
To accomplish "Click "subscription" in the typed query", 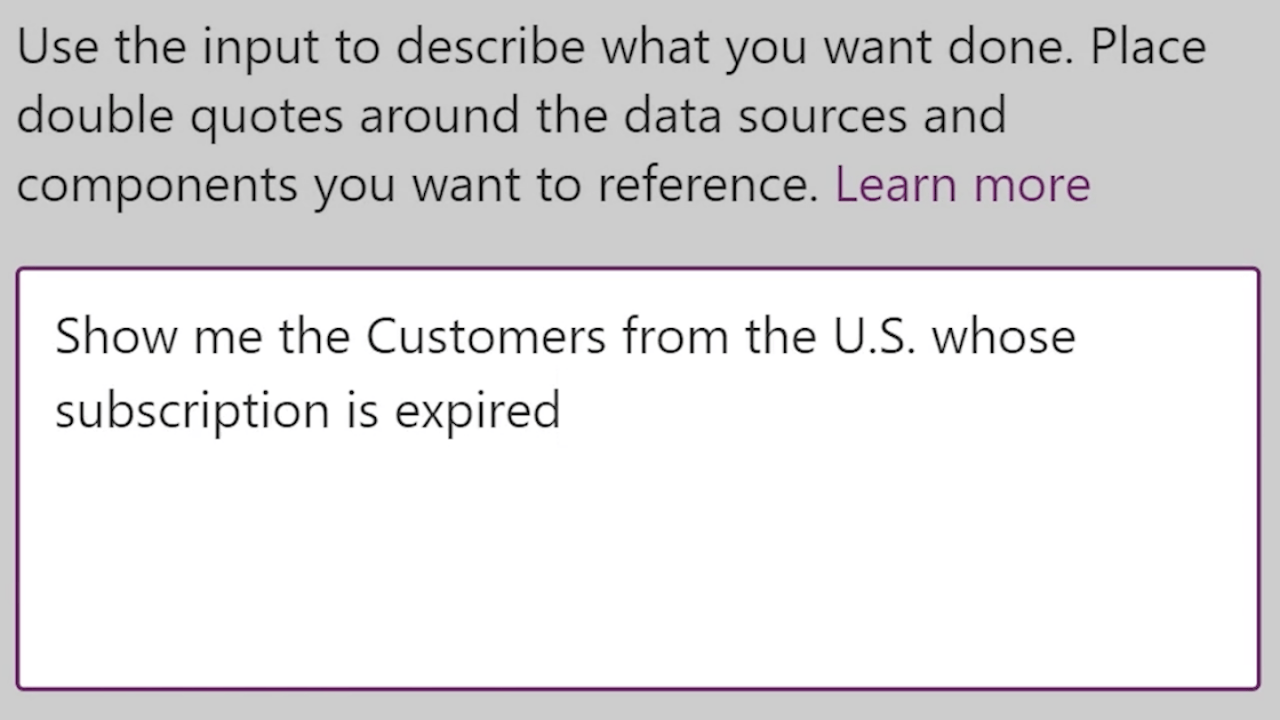I will [191, 410].
